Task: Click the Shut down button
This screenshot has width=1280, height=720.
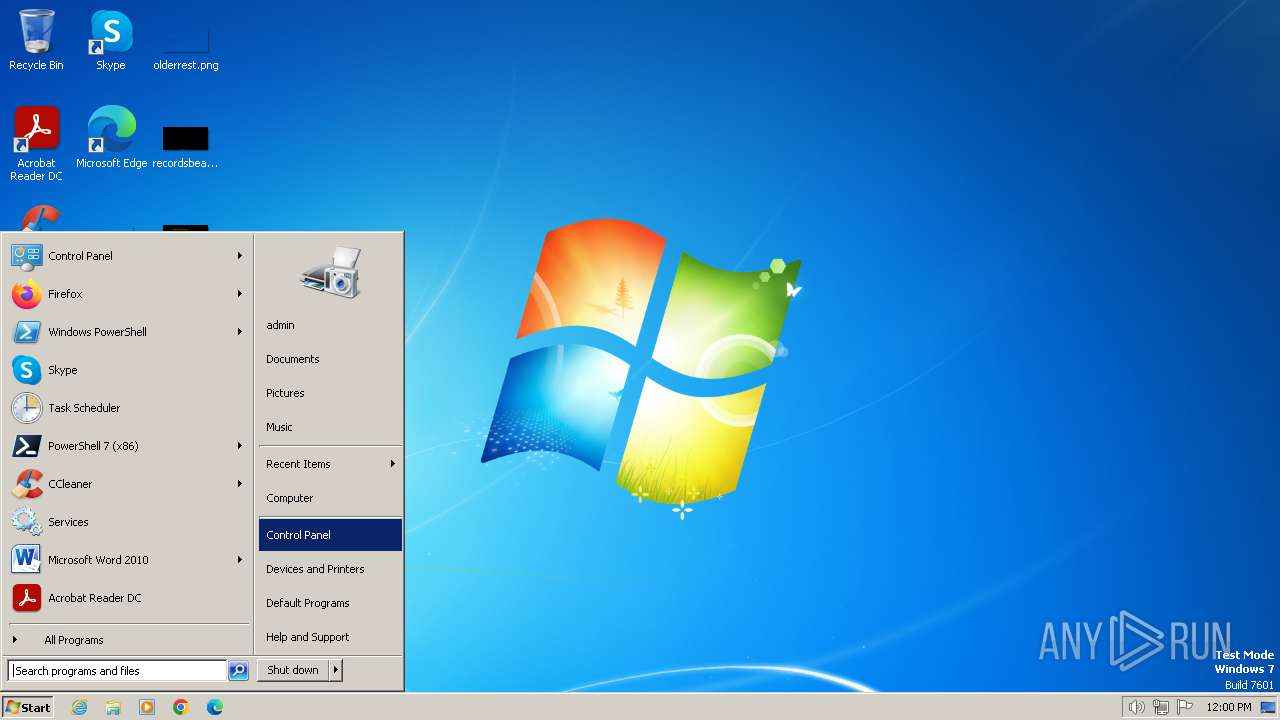Action: click(x=293, y=670)
